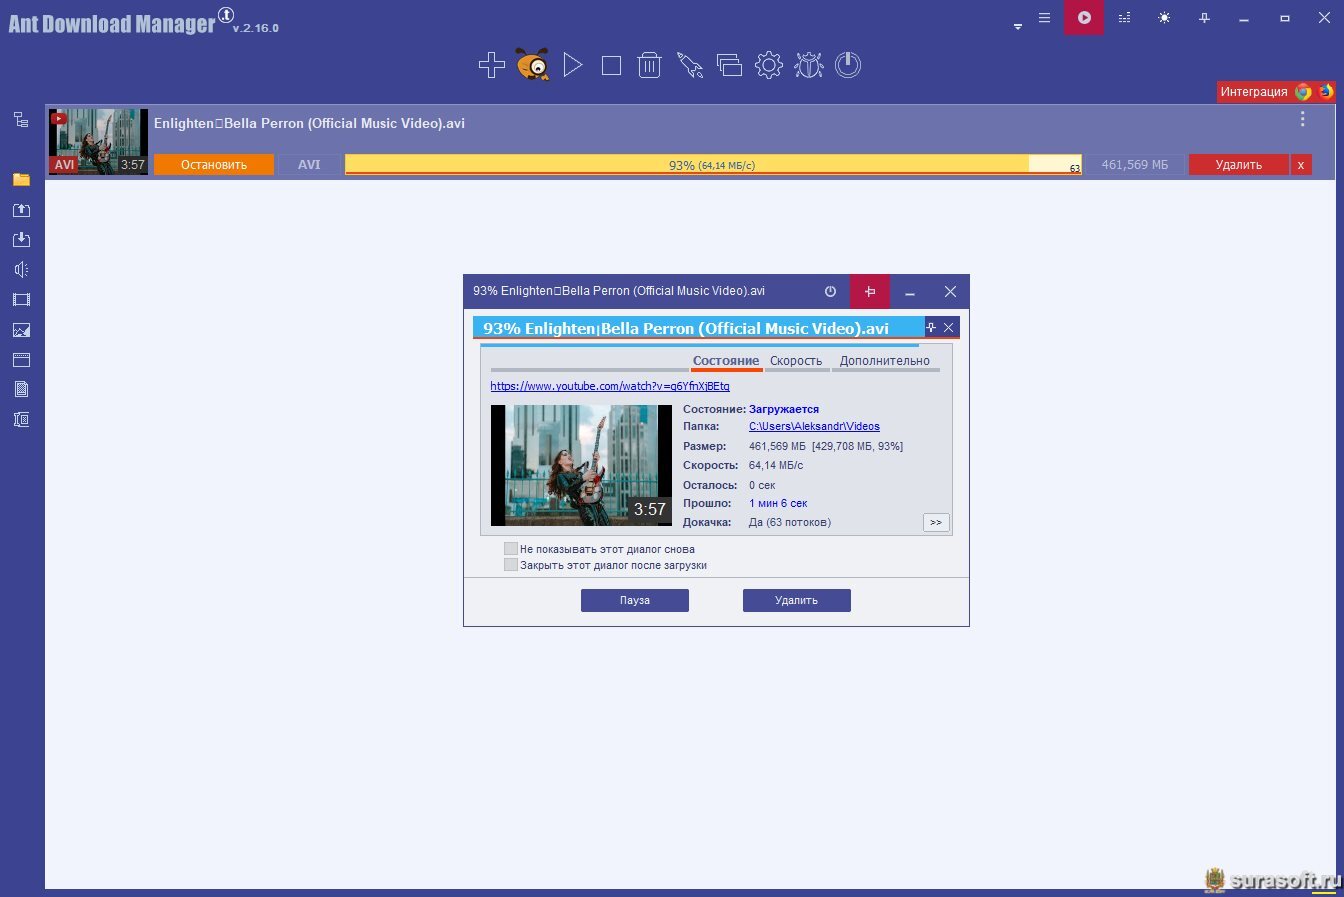Image resolution: width=1344 pixels, height=897 pixels.
Task: Add a new download with the plus icon
Action: [491, 65]
